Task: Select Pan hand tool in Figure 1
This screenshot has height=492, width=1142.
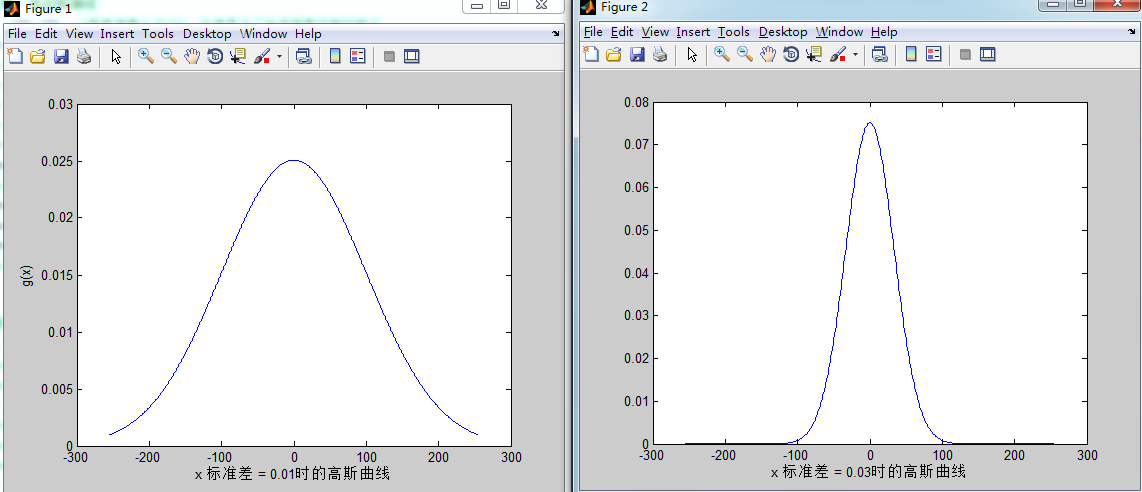Action: point(192,57)
